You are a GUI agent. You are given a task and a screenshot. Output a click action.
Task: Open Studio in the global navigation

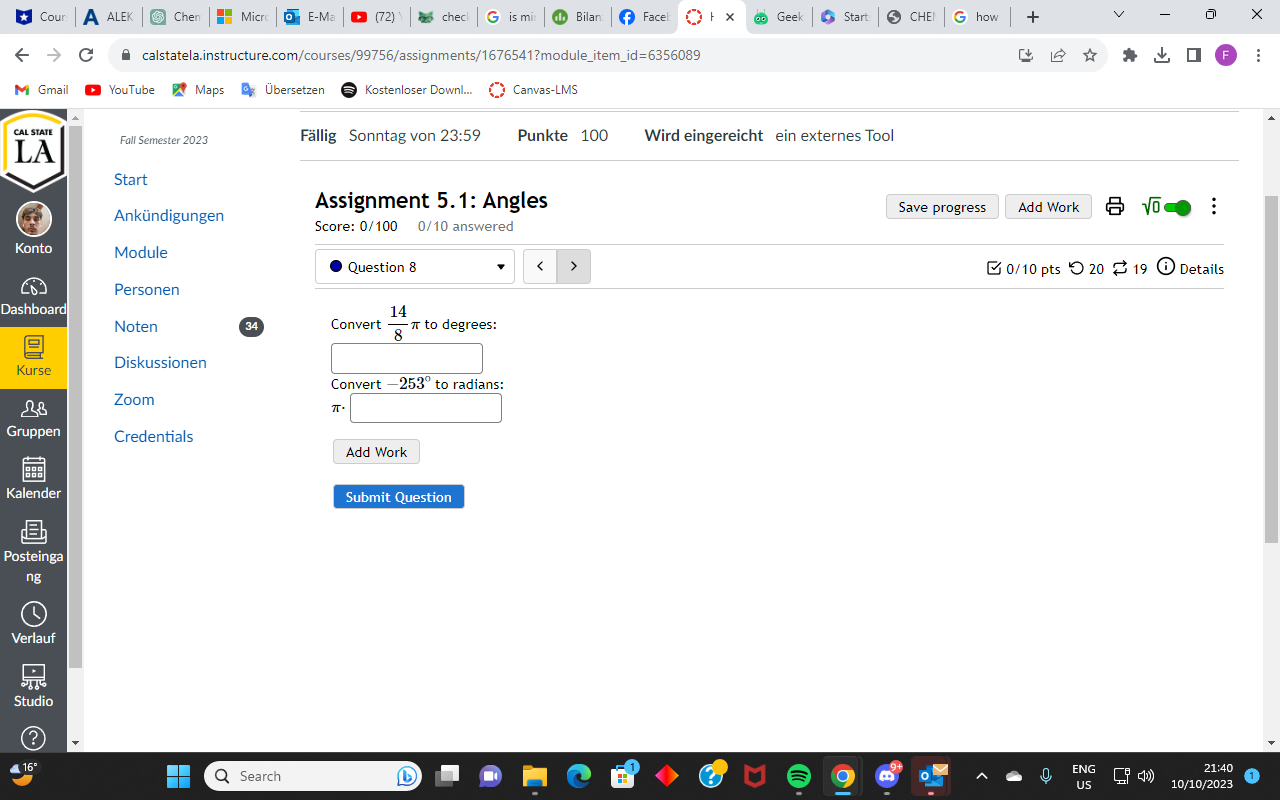point(34,686)
